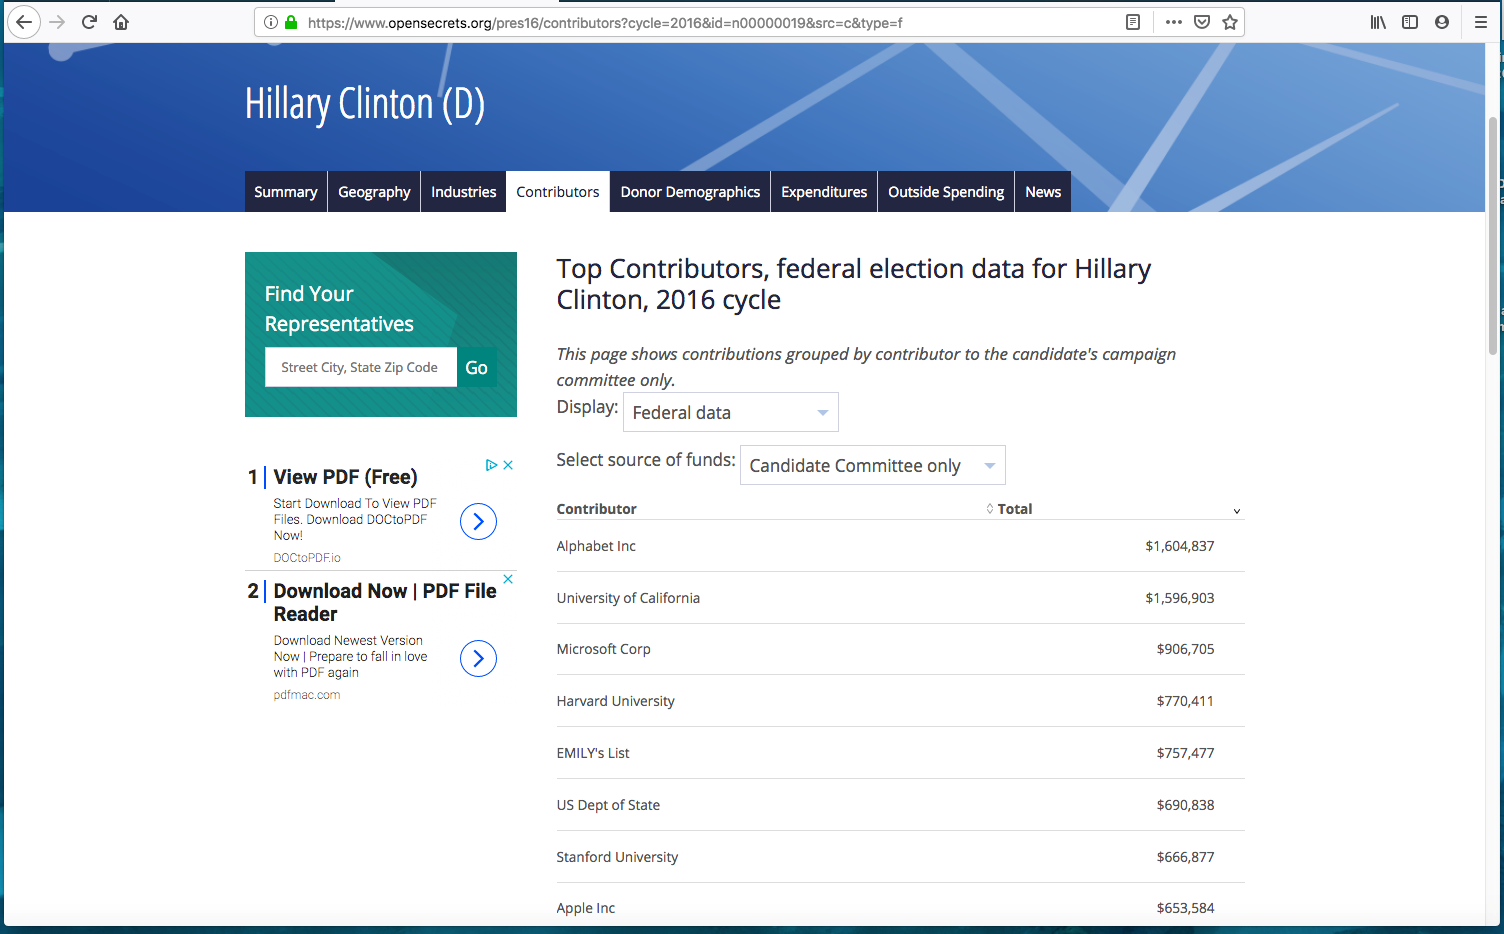
Task: Bookmark this page with star icon
Action: pos(1230,22)
